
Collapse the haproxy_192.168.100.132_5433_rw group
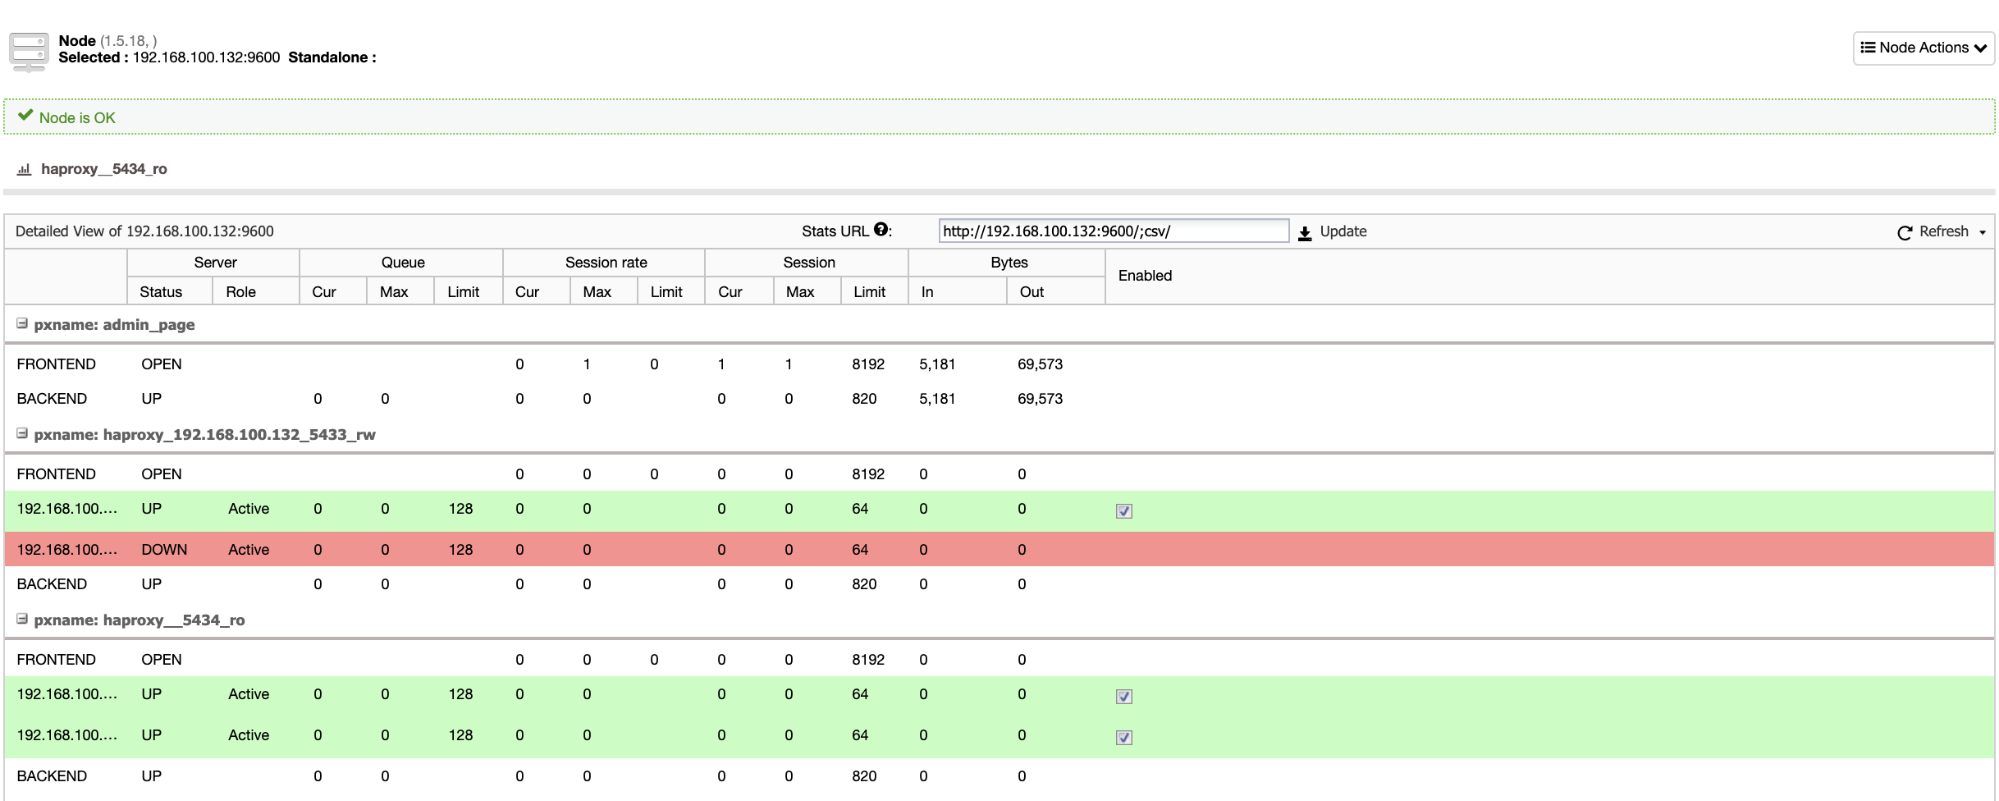pos(22,434)
